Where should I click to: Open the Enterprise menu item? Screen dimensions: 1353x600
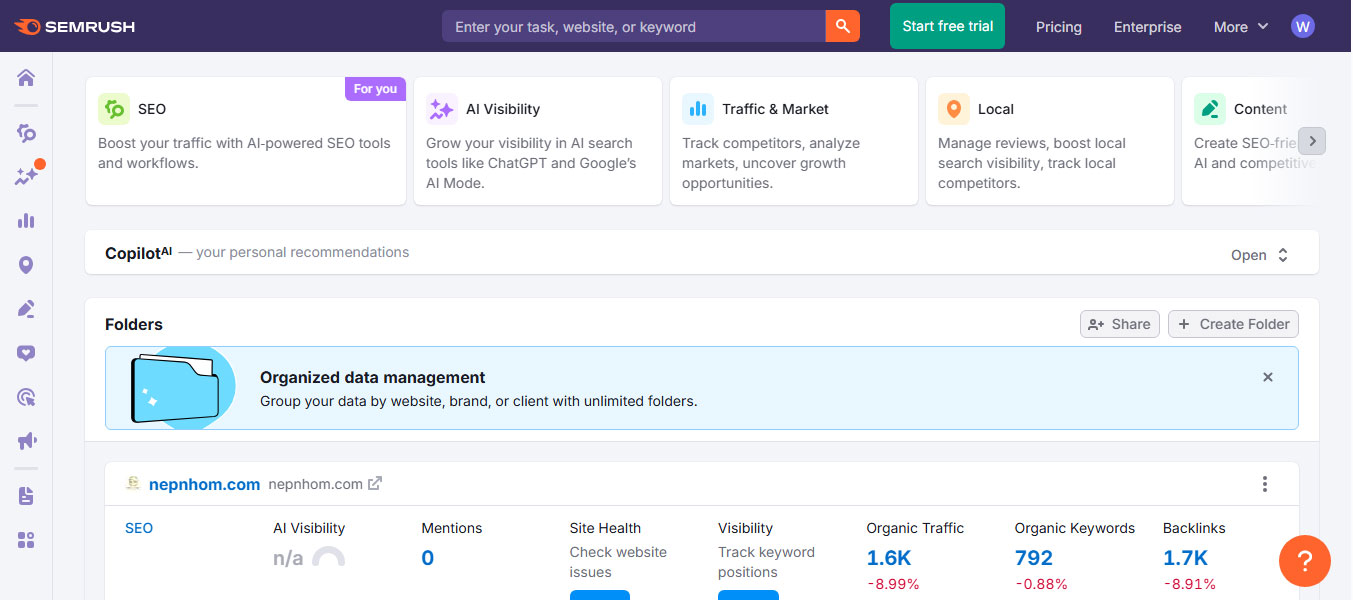tap(1147, 27)
